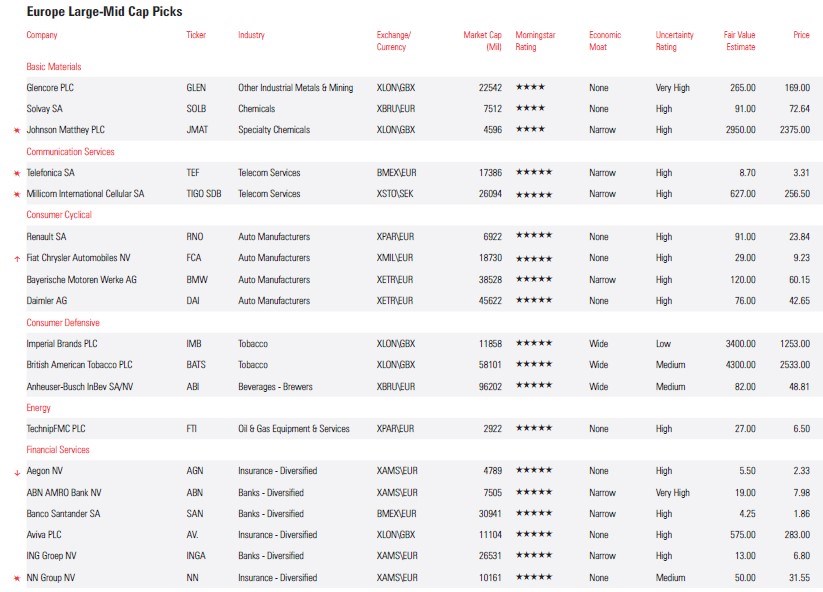Image resolution: width=823 pixels, height=592 pixels.
Task: Click the red up arrow beside Fiat Chrysler Automobiles
Action: [x=16, y=259]
